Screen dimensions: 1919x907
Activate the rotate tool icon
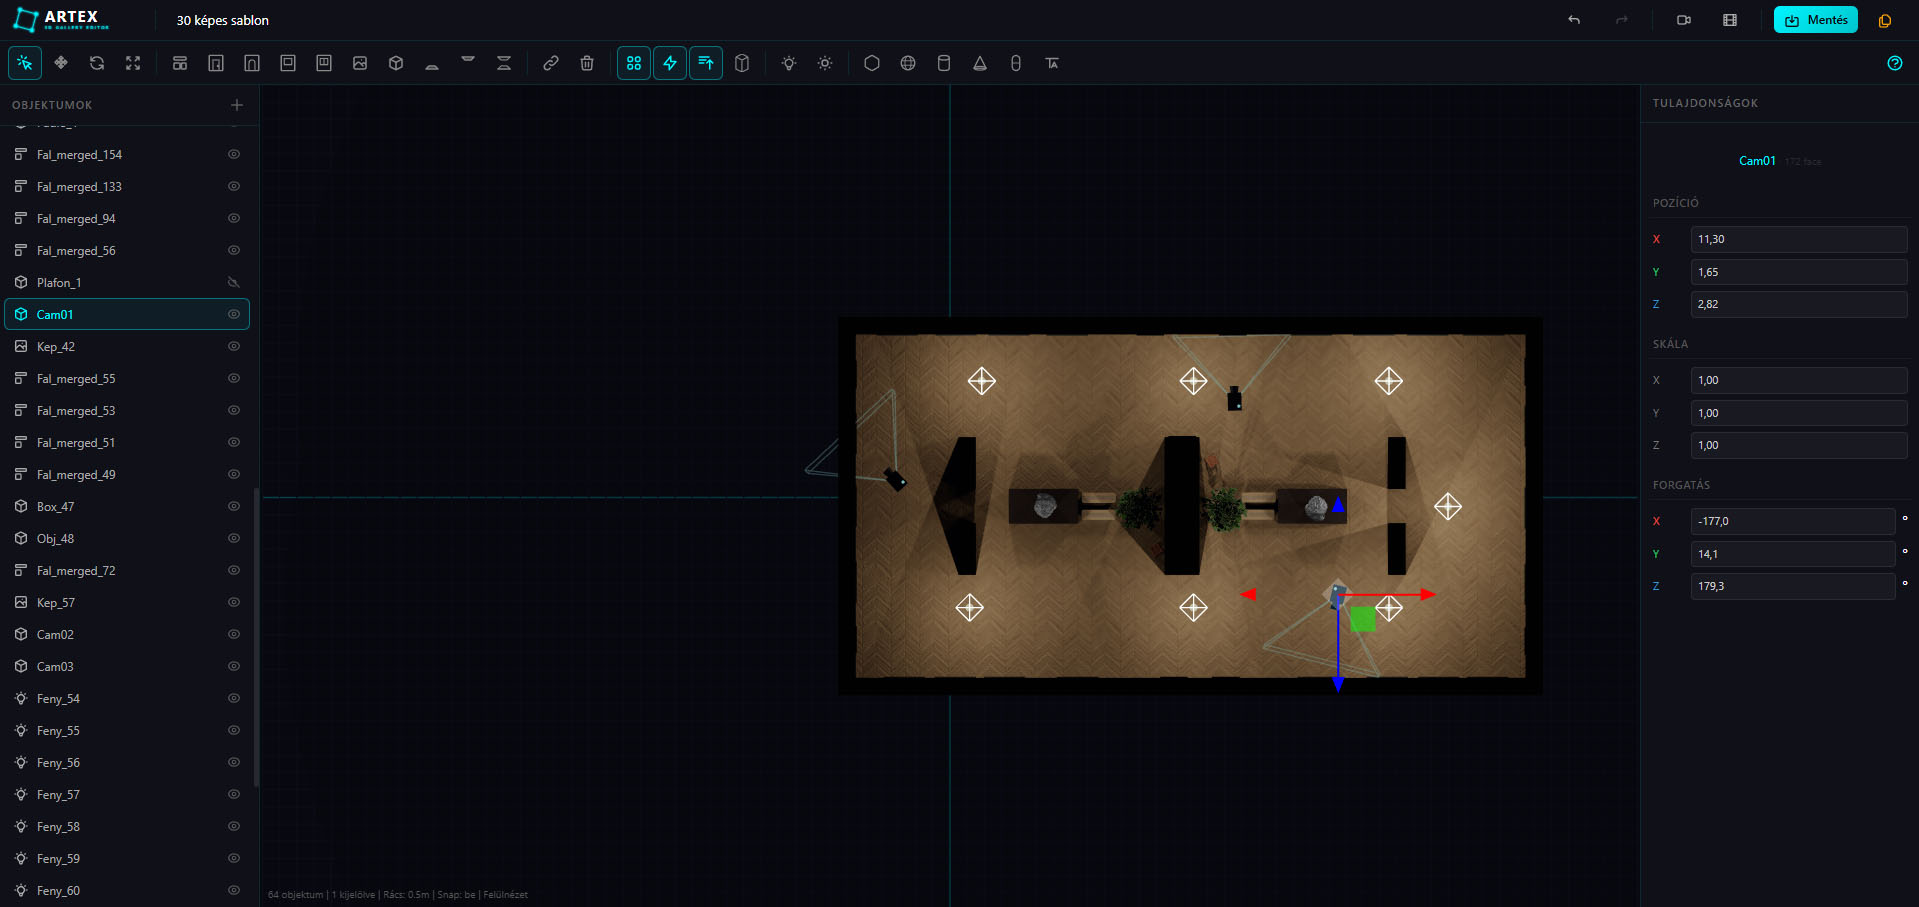pos(97,63)
